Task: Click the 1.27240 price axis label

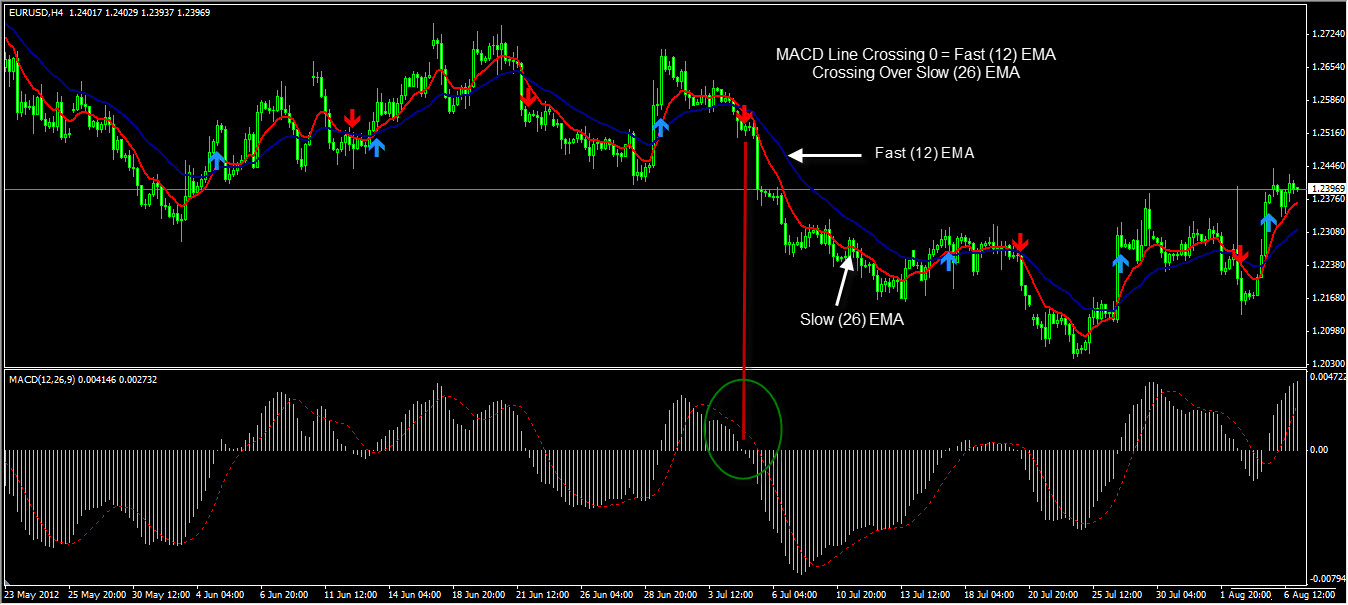Action: click(1326, 34)
